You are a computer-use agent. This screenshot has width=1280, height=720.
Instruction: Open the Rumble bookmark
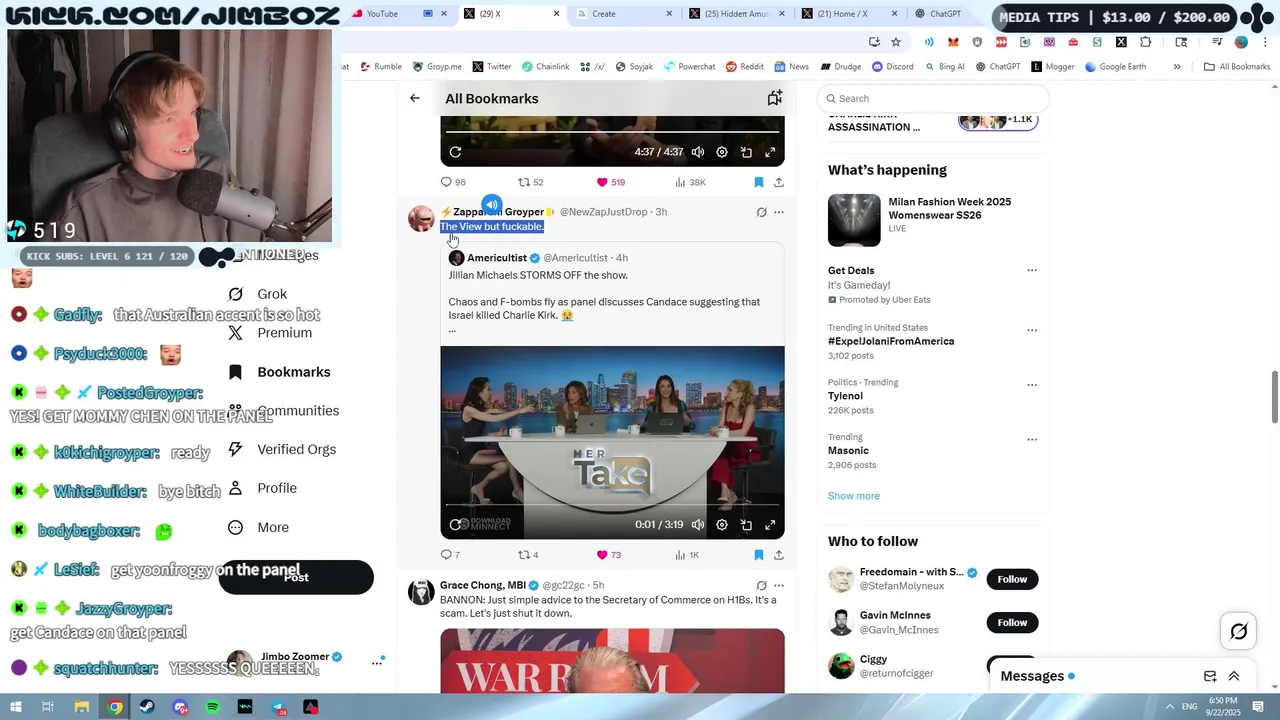coord(379,67)
